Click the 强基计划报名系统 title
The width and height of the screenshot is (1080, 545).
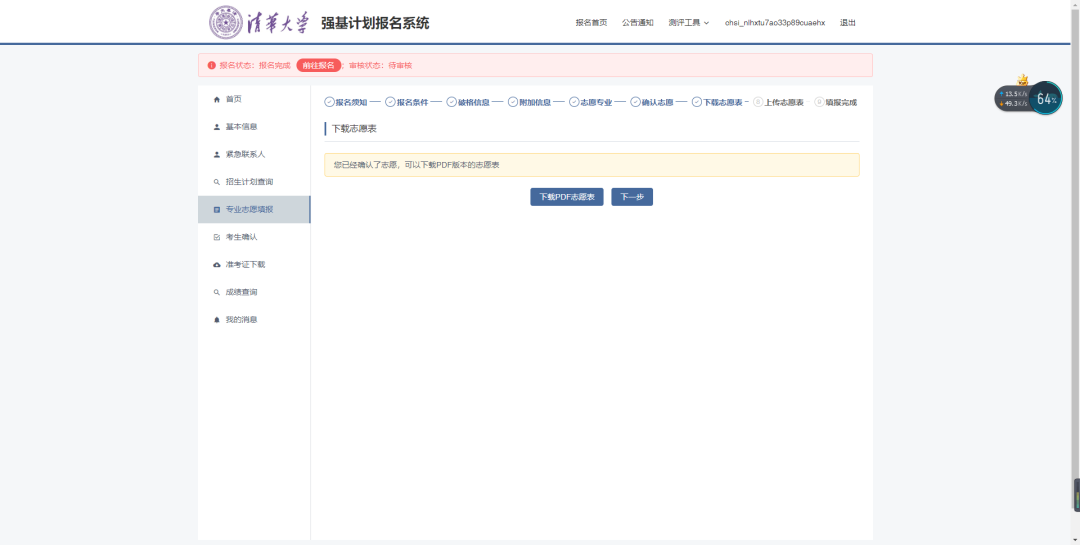375,23
